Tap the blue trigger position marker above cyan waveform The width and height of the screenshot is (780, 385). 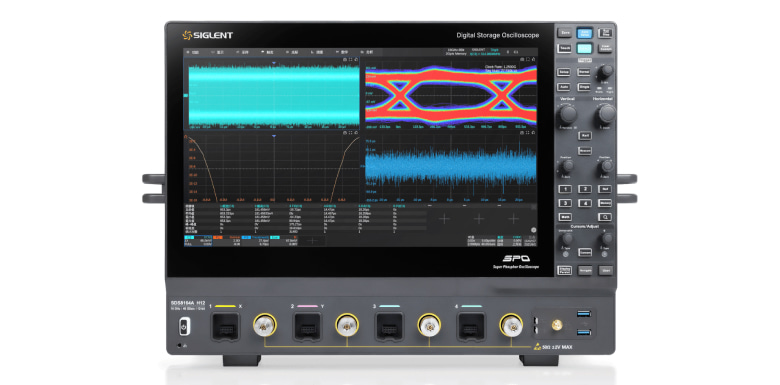[274, 63]
